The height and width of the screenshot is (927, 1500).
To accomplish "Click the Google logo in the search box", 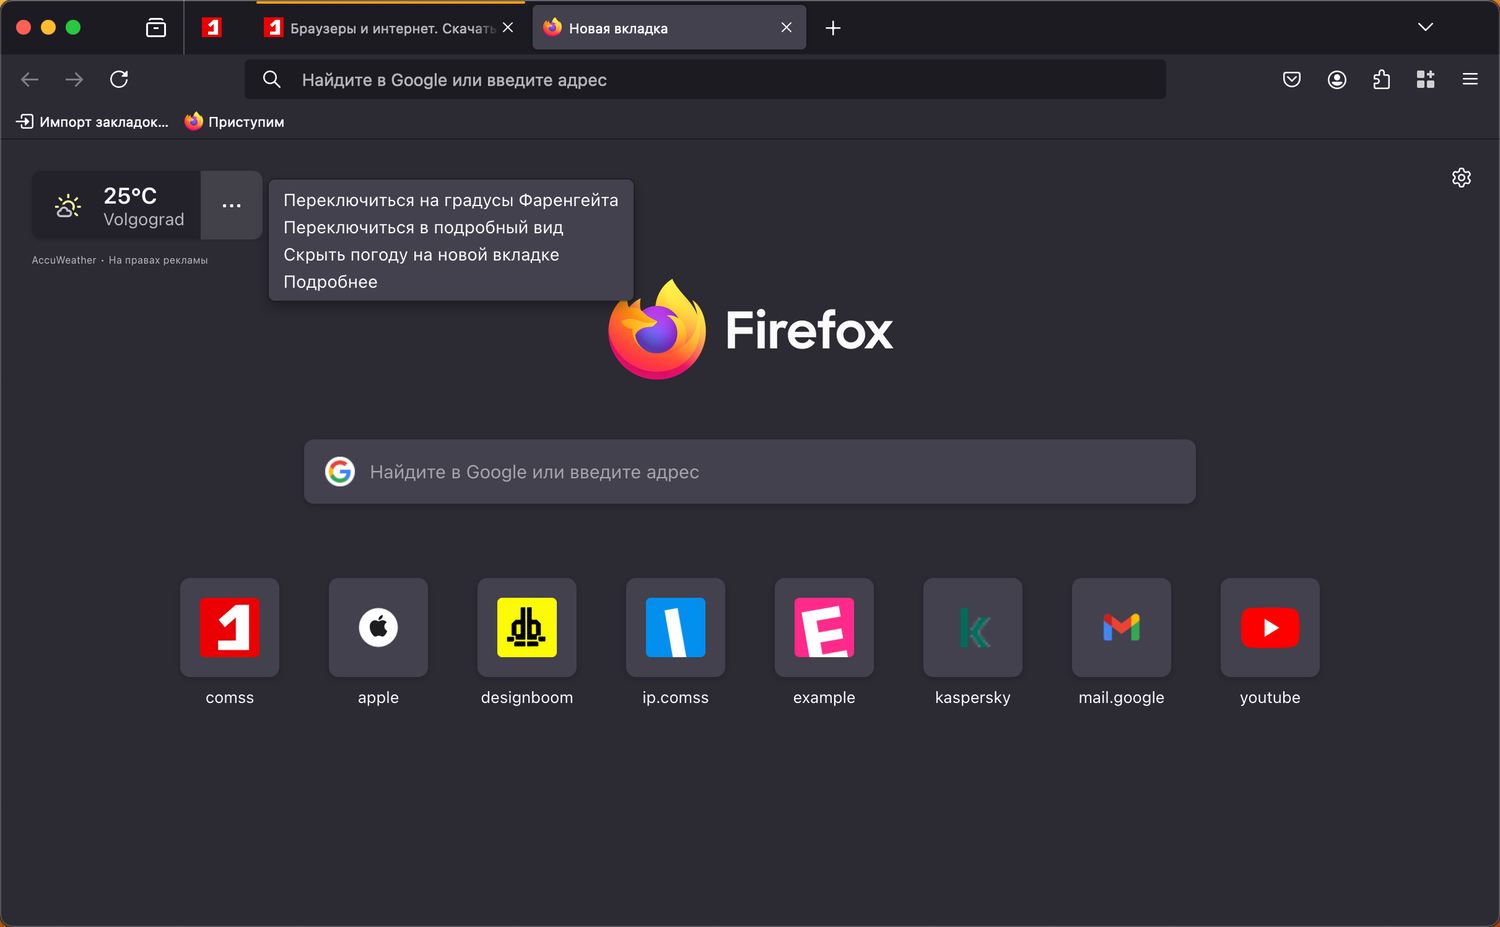I will pos(340,472).
